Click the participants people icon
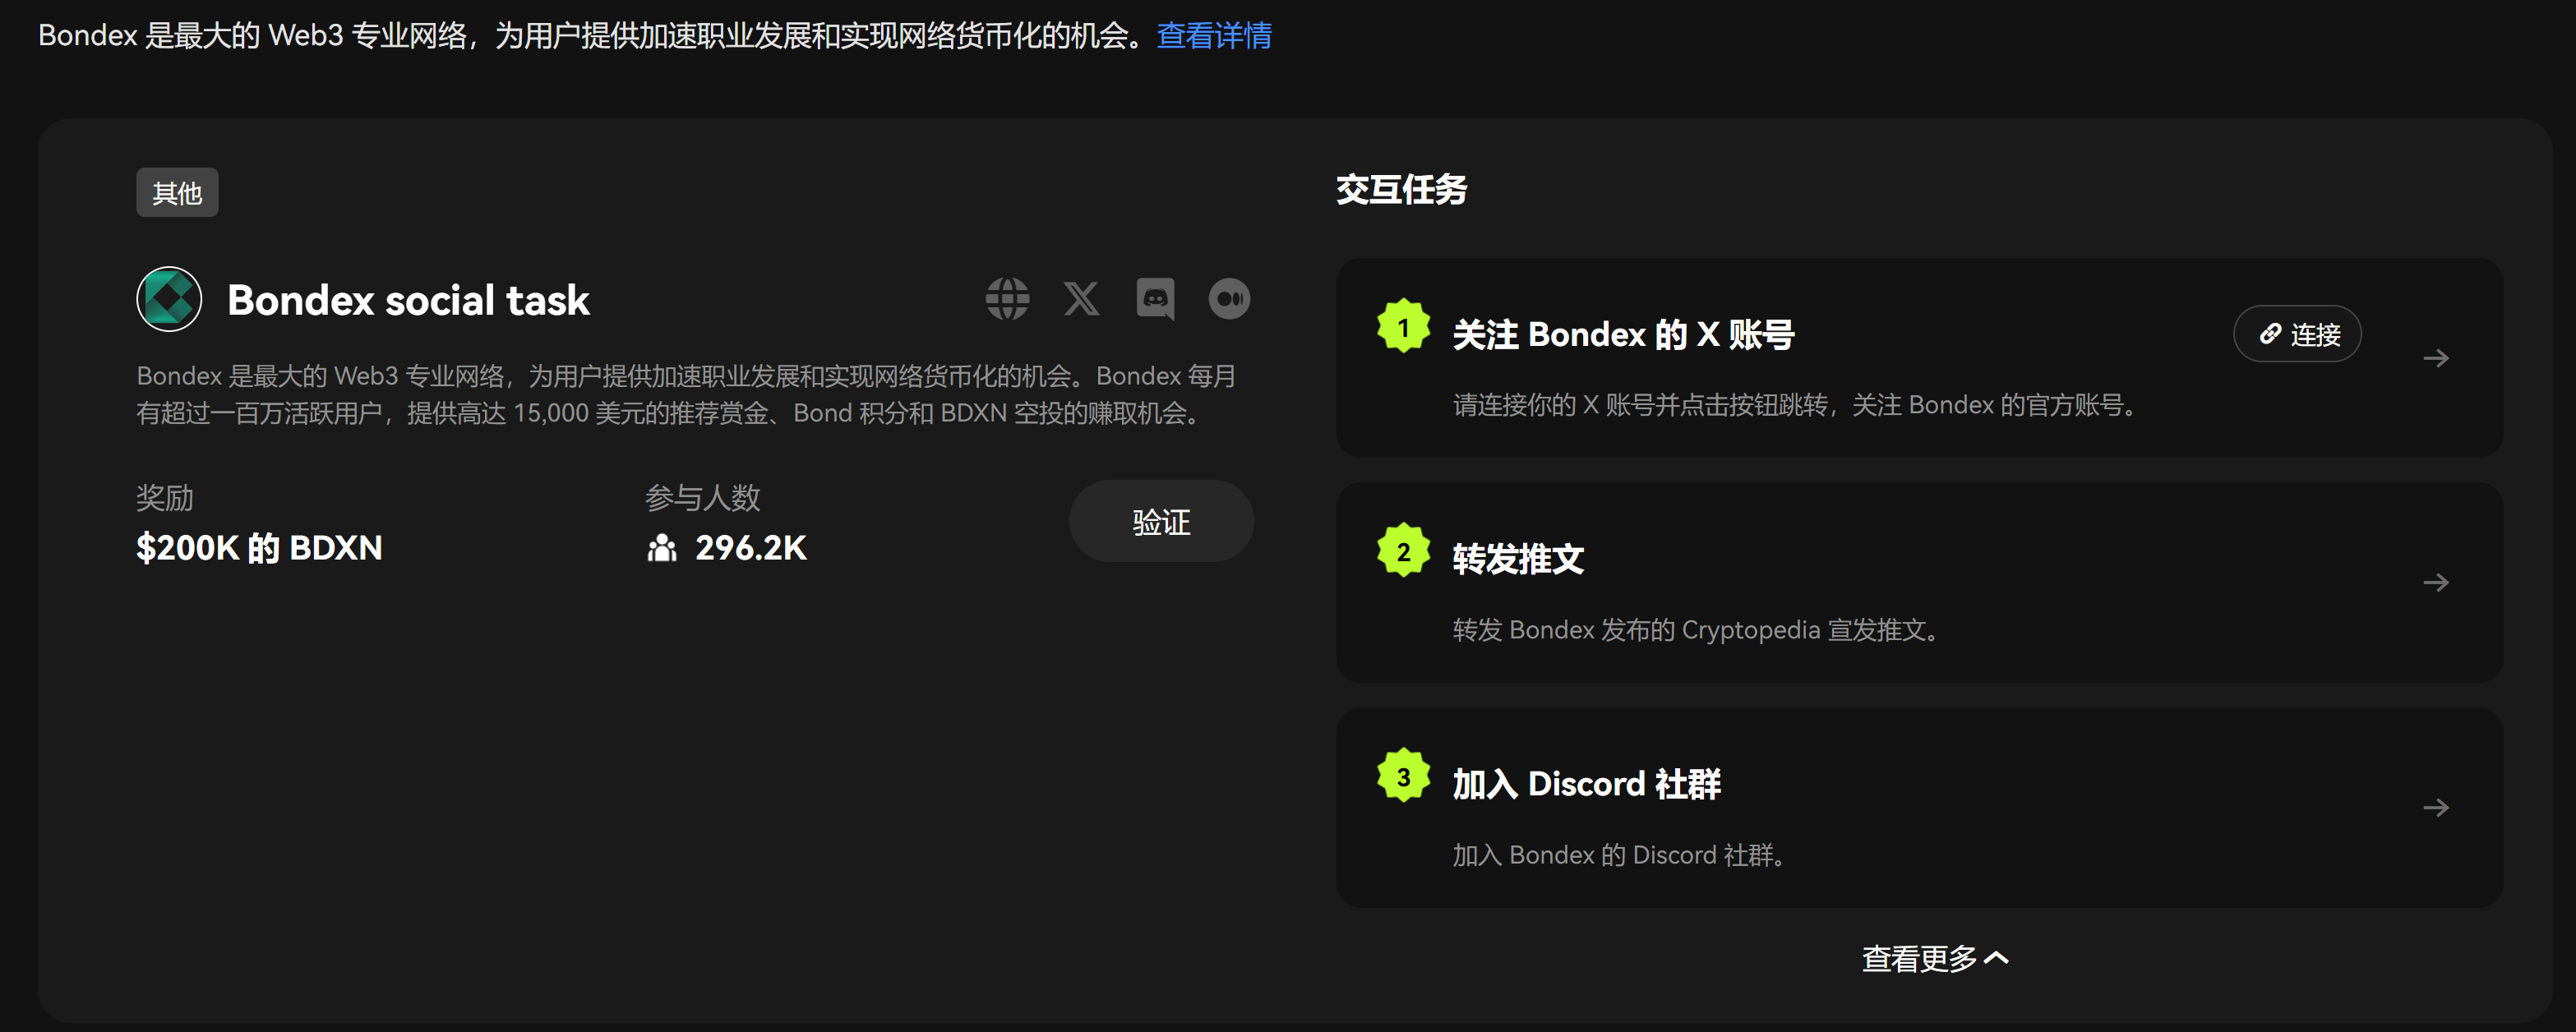 point(661,548)
